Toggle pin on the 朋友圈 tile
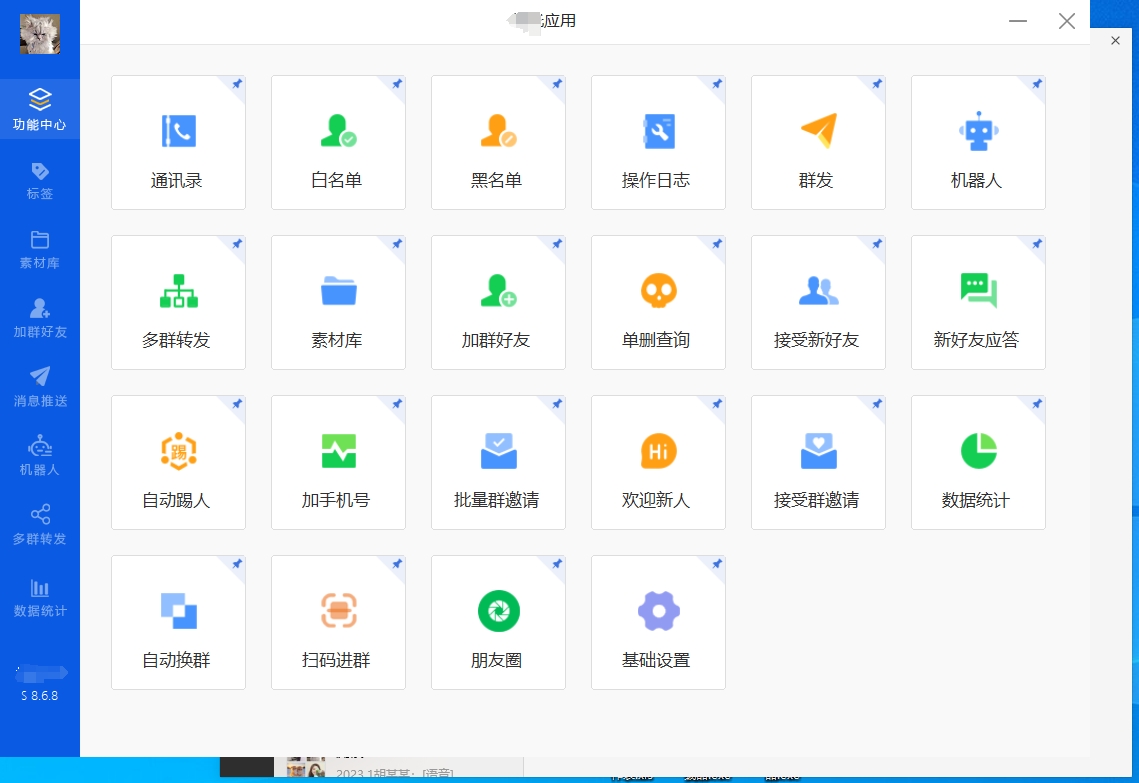Screen dimensions: 1139x783 point(556,564)
